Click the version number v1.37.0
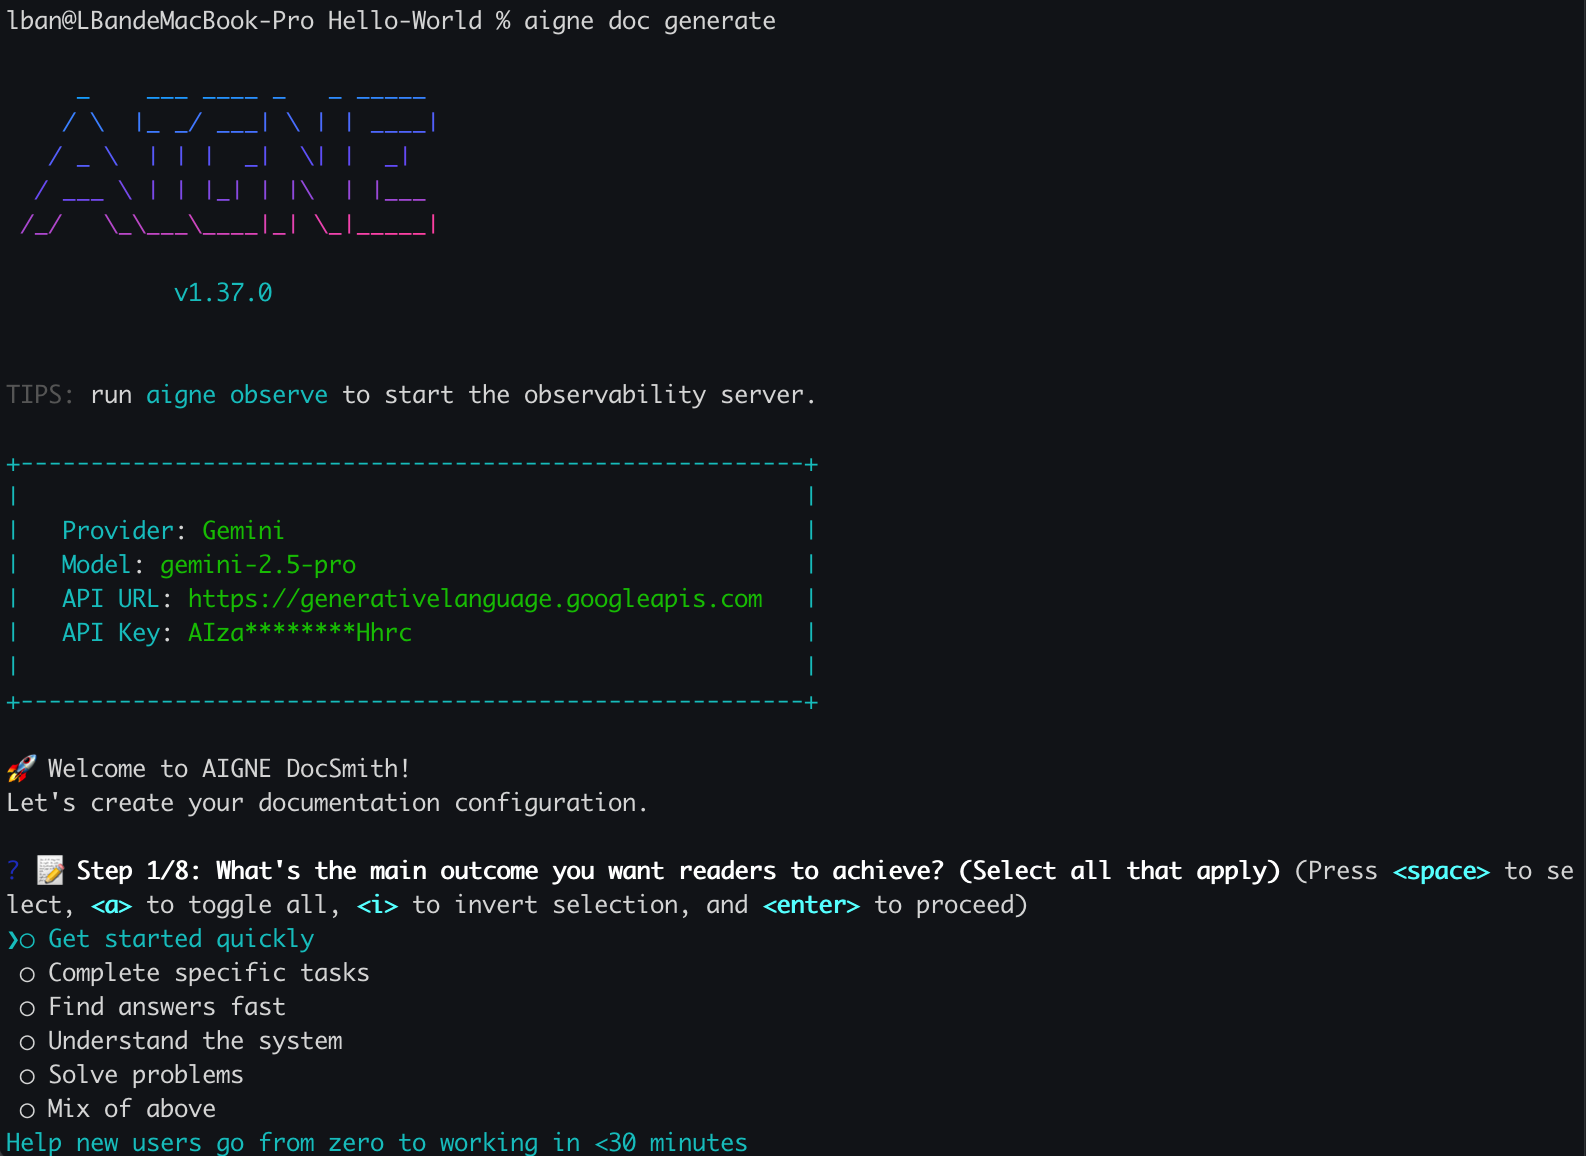The height and width of the screenshot is (1156, 1586). coord(223,293)
